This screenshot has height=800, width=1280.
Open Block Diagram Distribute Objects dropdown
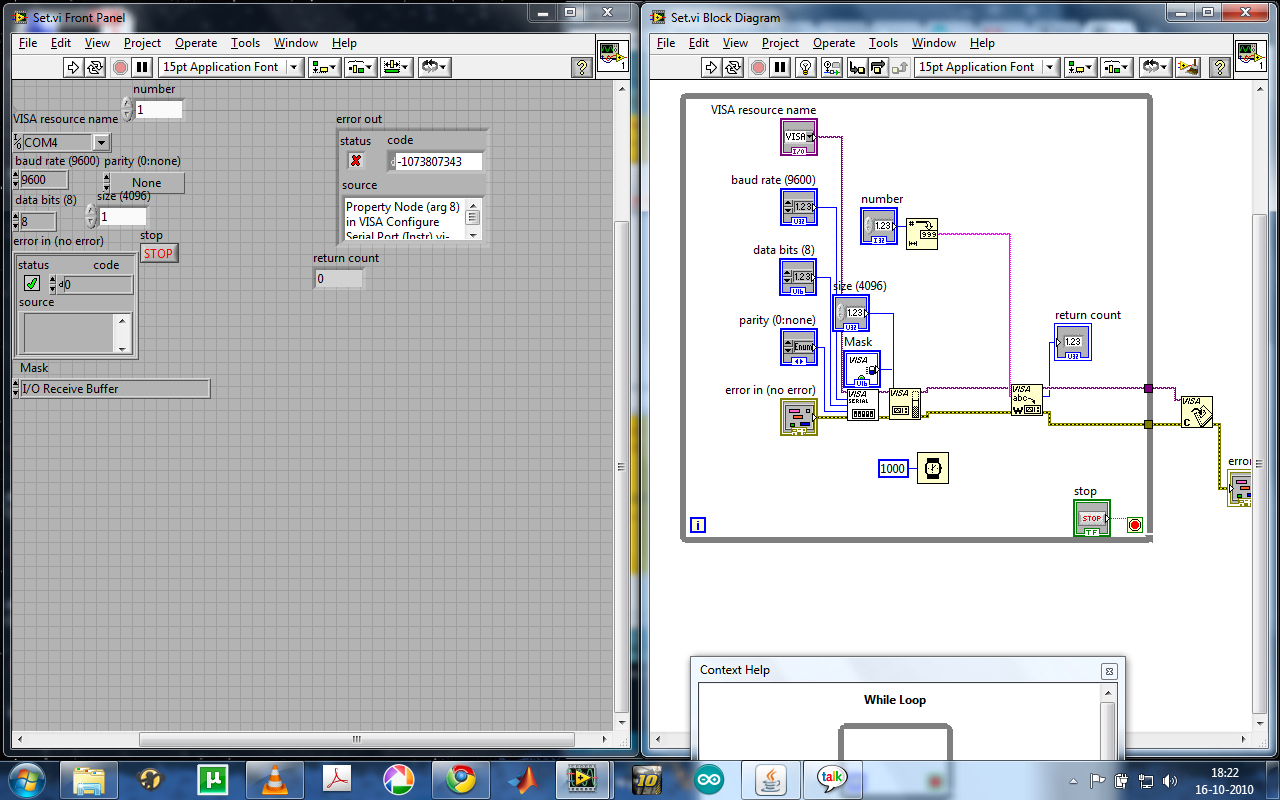[1116, 67]
